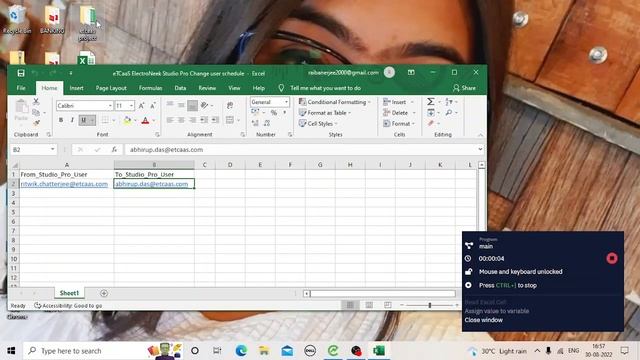Viewport: 640px width, 360px height.
Task: Open the File menu
Action: pos(21,88)
